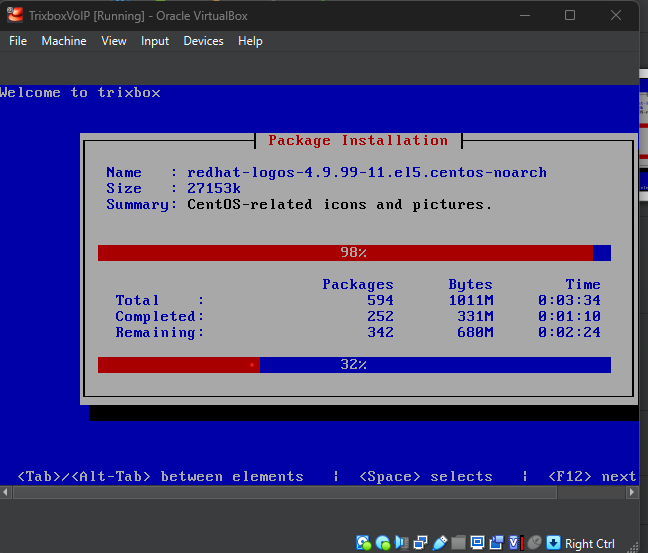Click the Bytes column header
This screenshot has height=553, width=648.
pos(471,284)
